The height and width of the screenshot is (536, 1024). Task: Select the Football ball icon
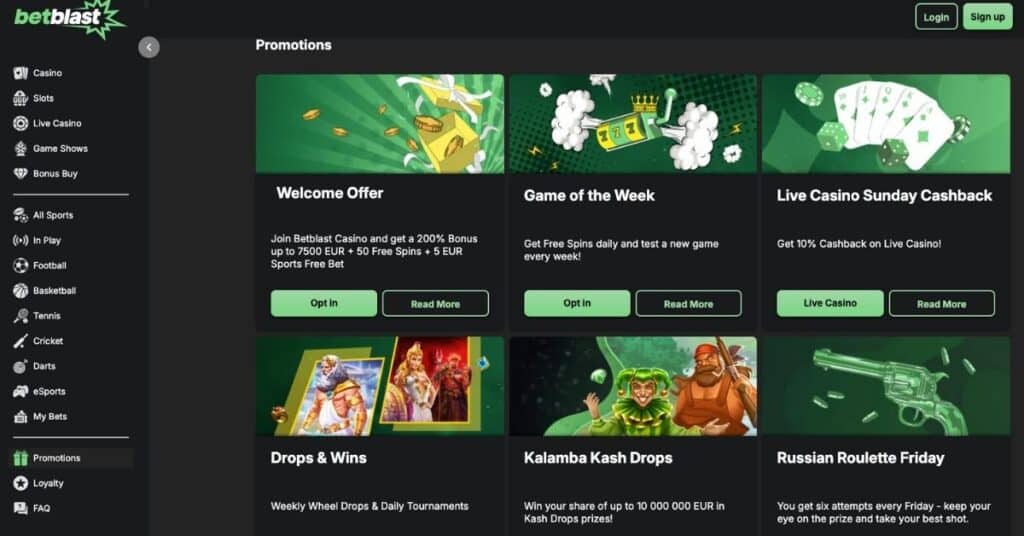(21, 266)
